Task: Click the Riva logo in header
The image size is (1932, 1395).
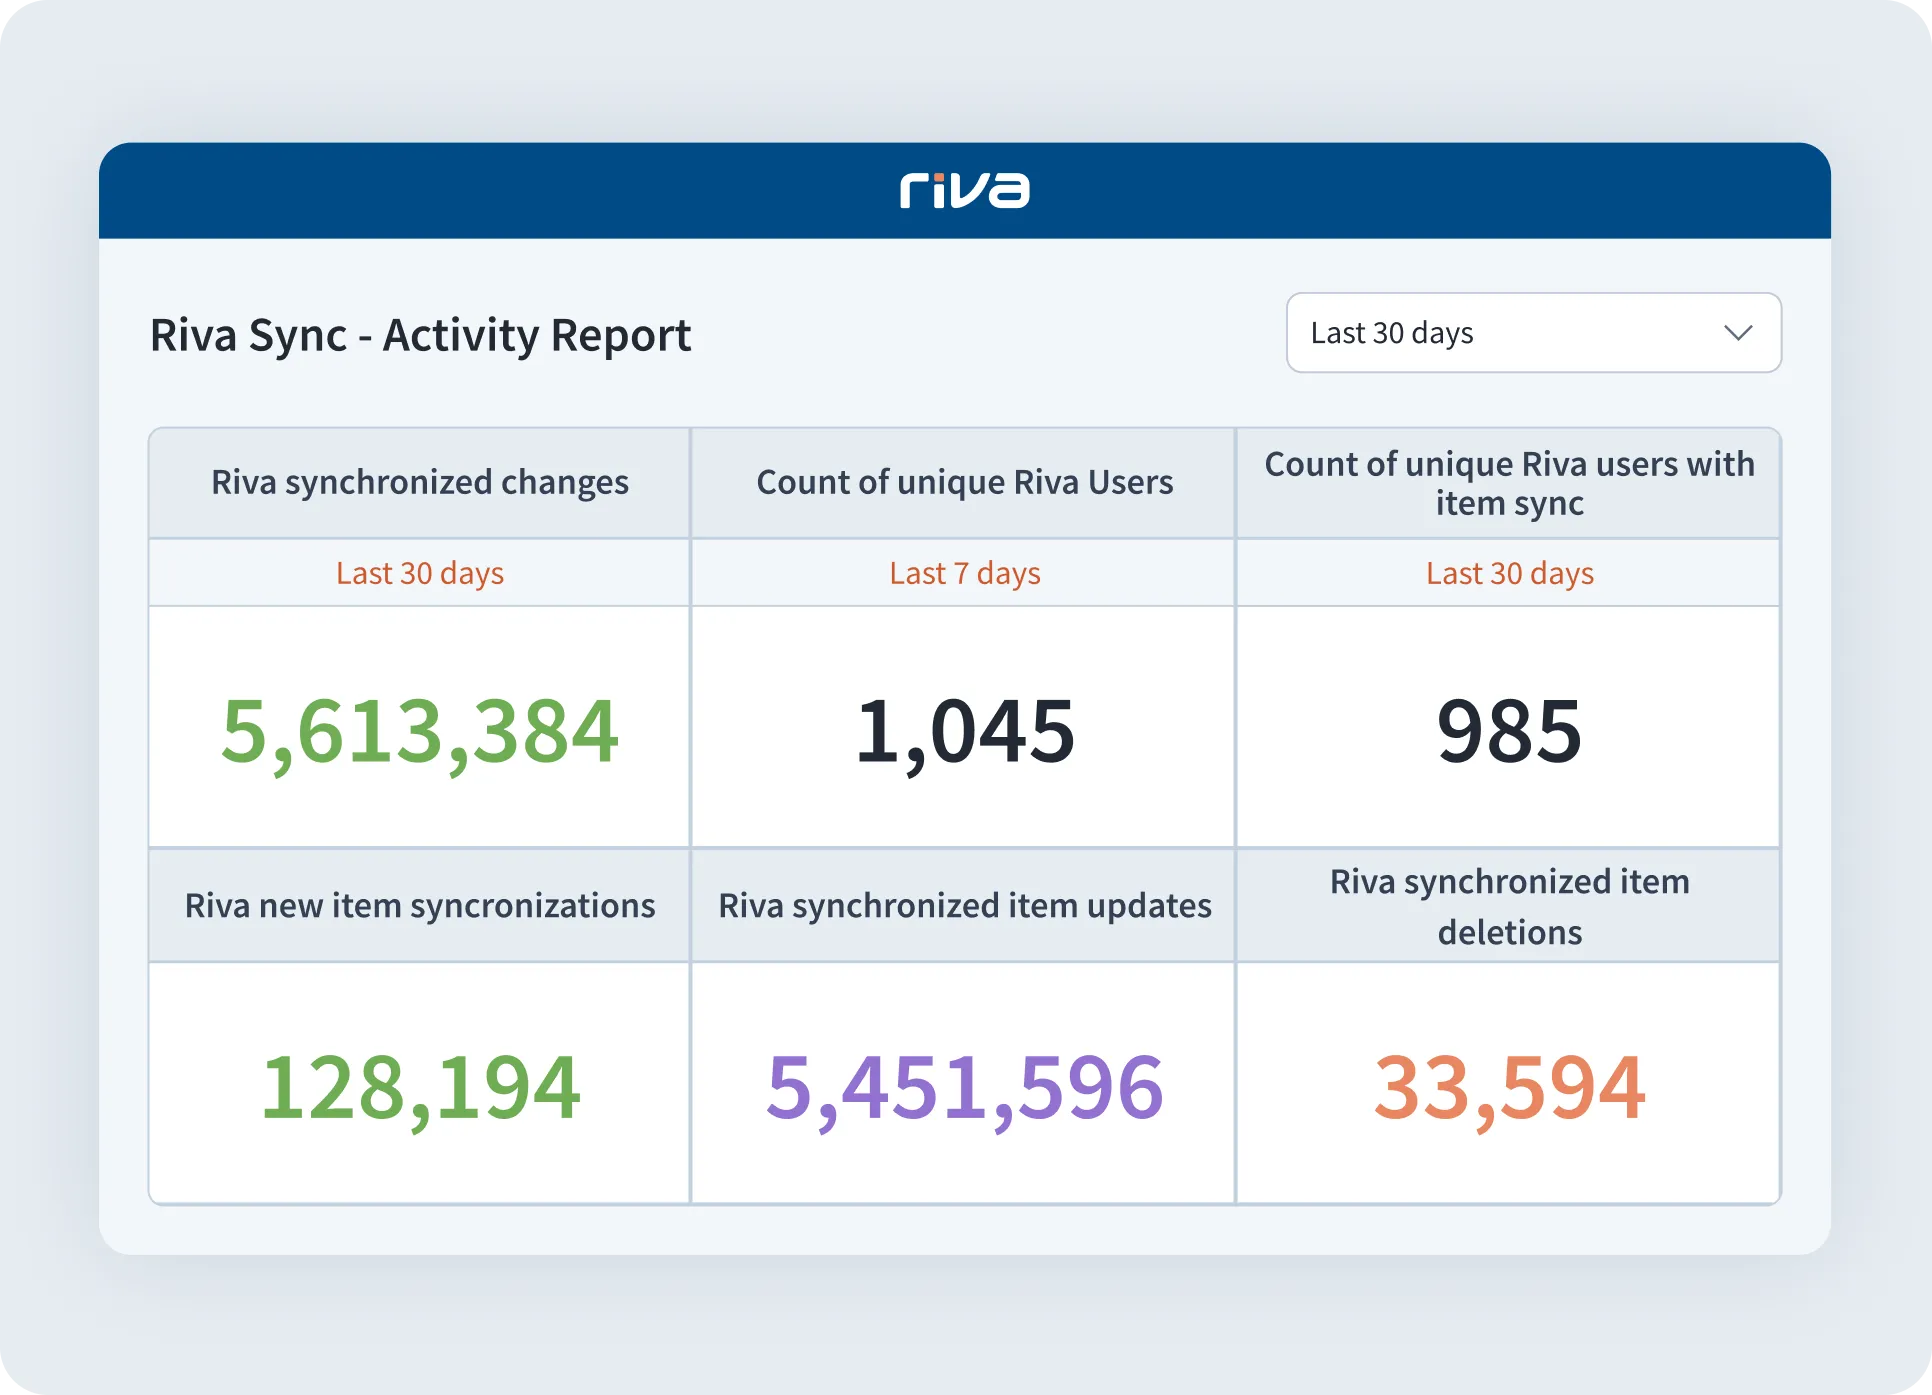Action: tap(964, 190)
